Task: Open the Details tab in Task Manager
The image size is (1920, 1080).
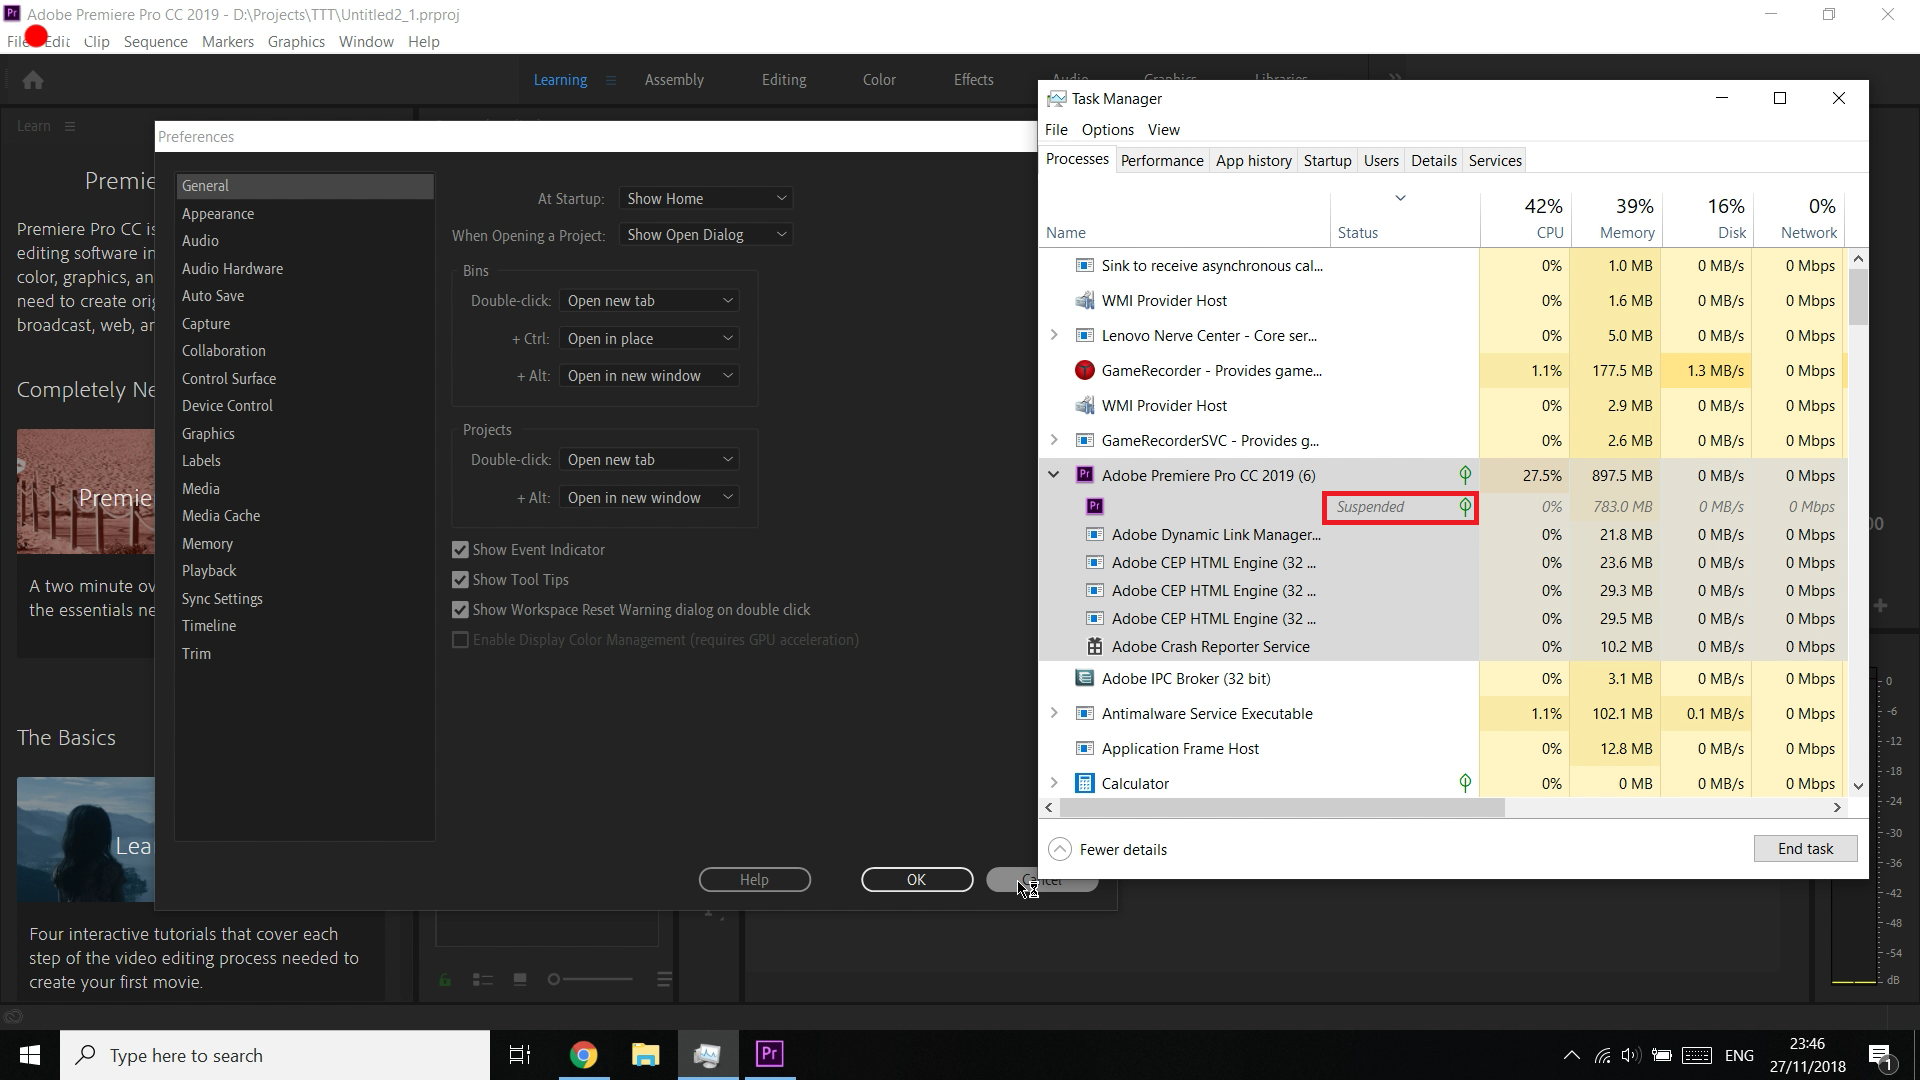Action: point(1433,160)
